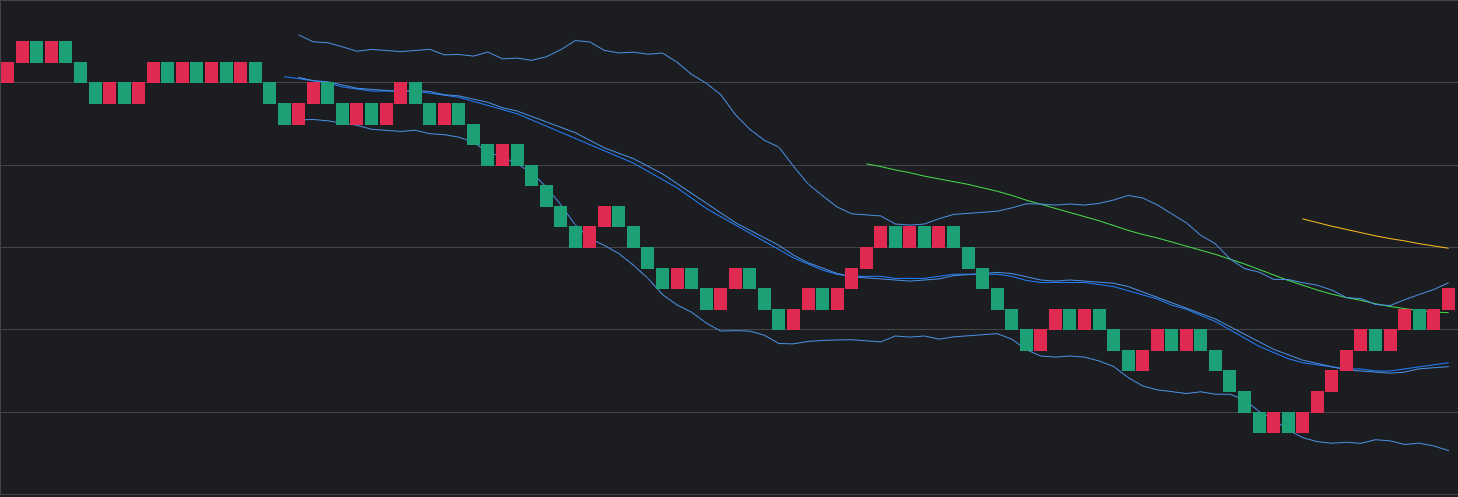Click the most recent red Renko brick
Image resolution: width=1458 pixels, height=497 pixels.
(1448, 299)
